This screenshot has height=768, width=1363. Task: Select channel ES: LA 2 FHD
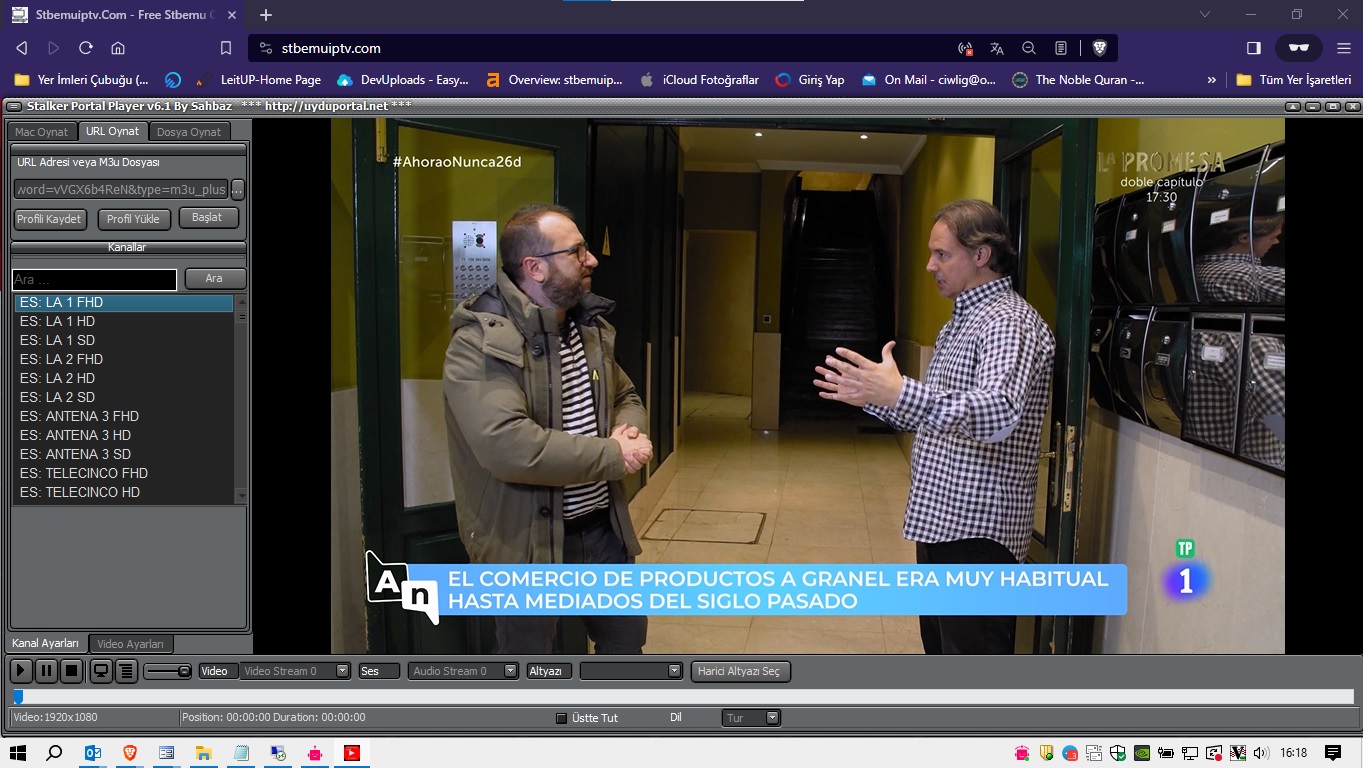pyautogui.click(x=124, y=359)
